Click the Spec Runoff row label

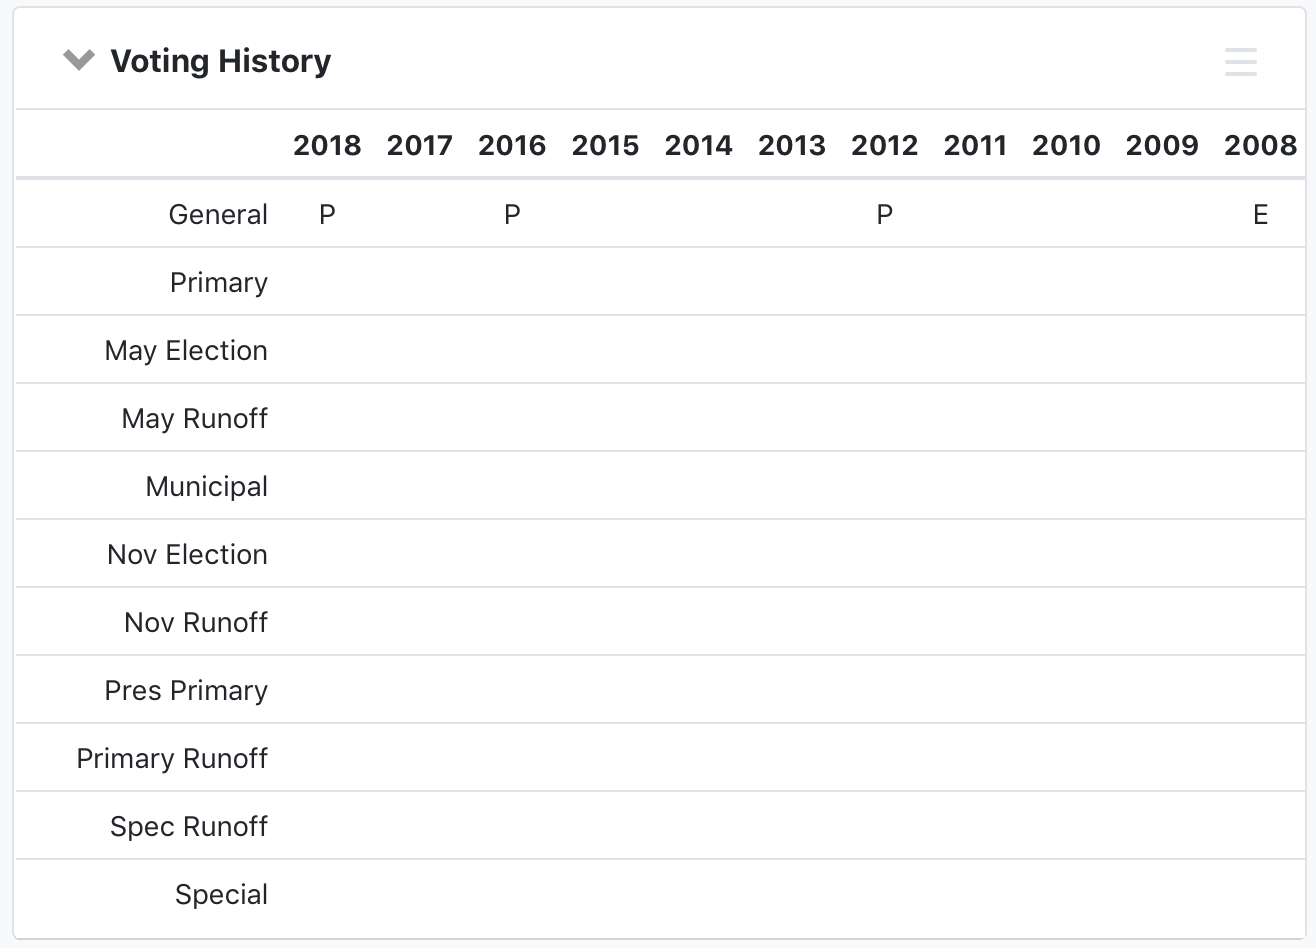point(189,827)
